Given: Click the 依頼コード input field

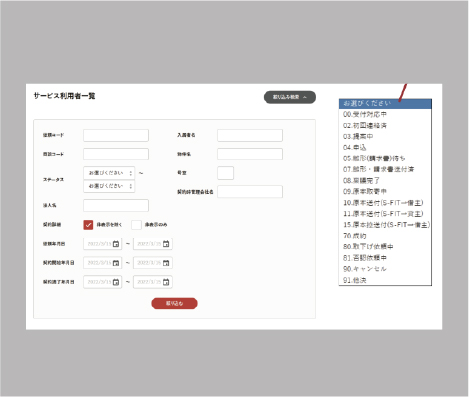Looking at the screenshot, I should pos(116,135).
